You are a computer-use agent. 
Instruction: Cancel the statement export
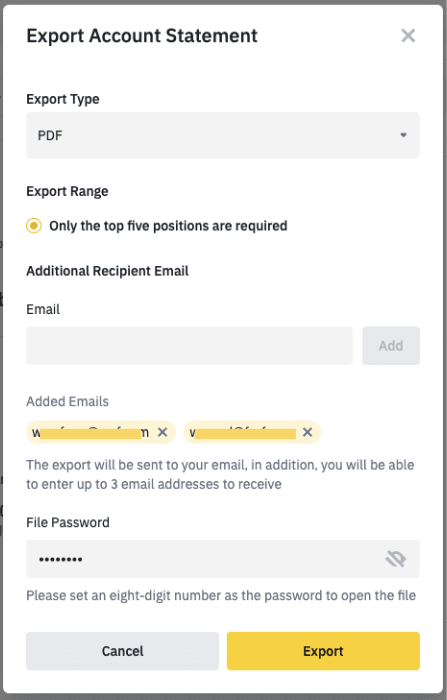pos(122,651)
